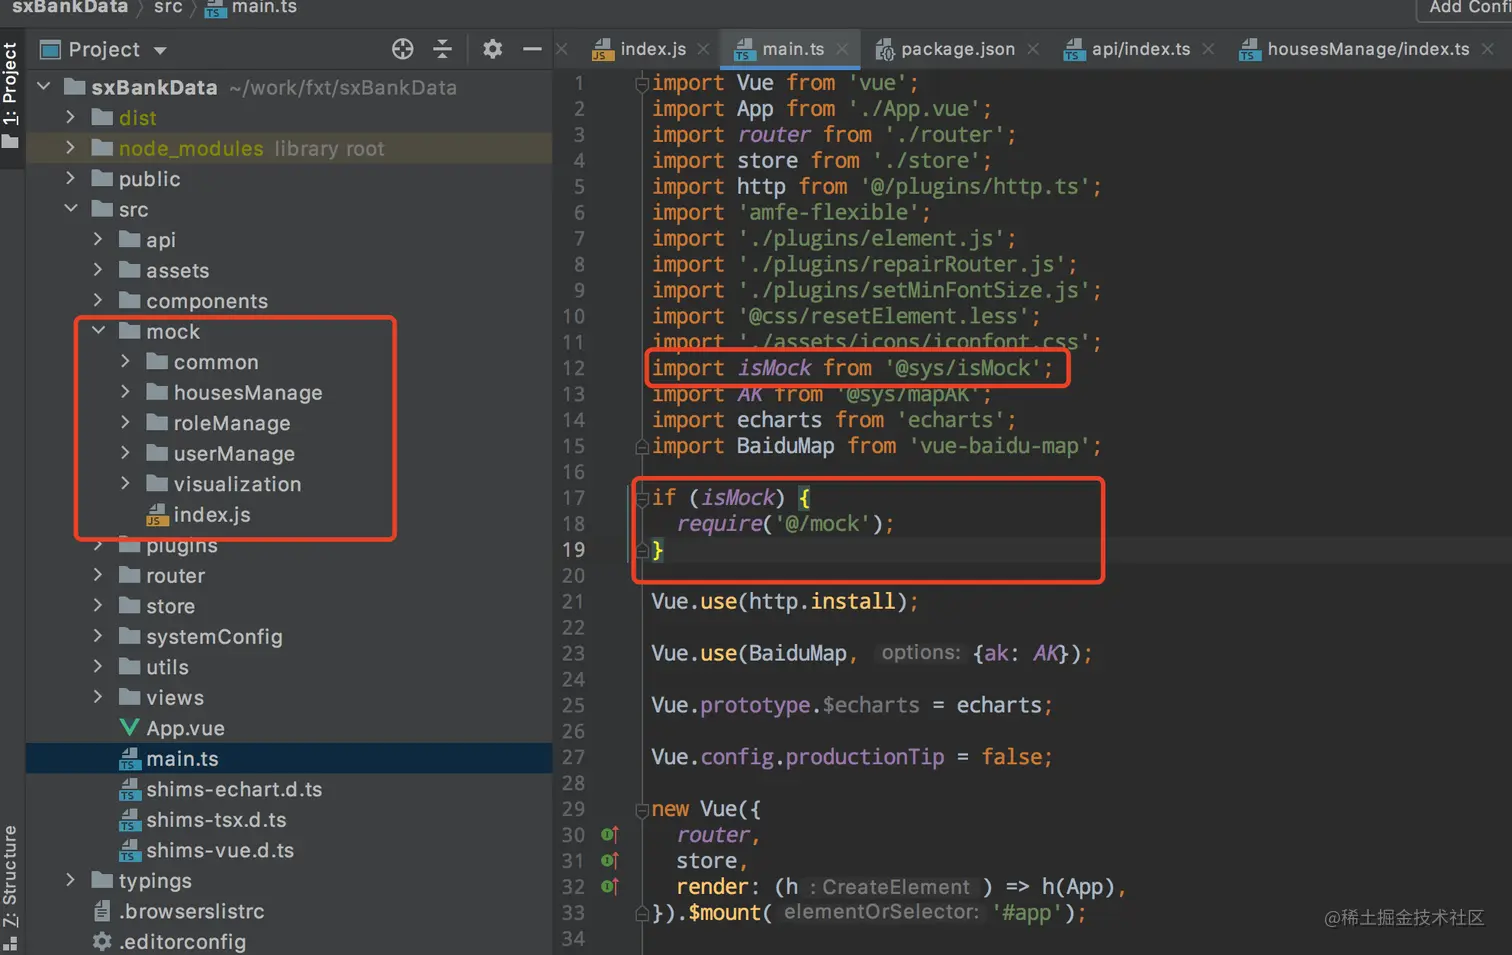Fold the if block at line 17
The width and height of the screenshot is (1512, 955).
(x=642, y=497)
